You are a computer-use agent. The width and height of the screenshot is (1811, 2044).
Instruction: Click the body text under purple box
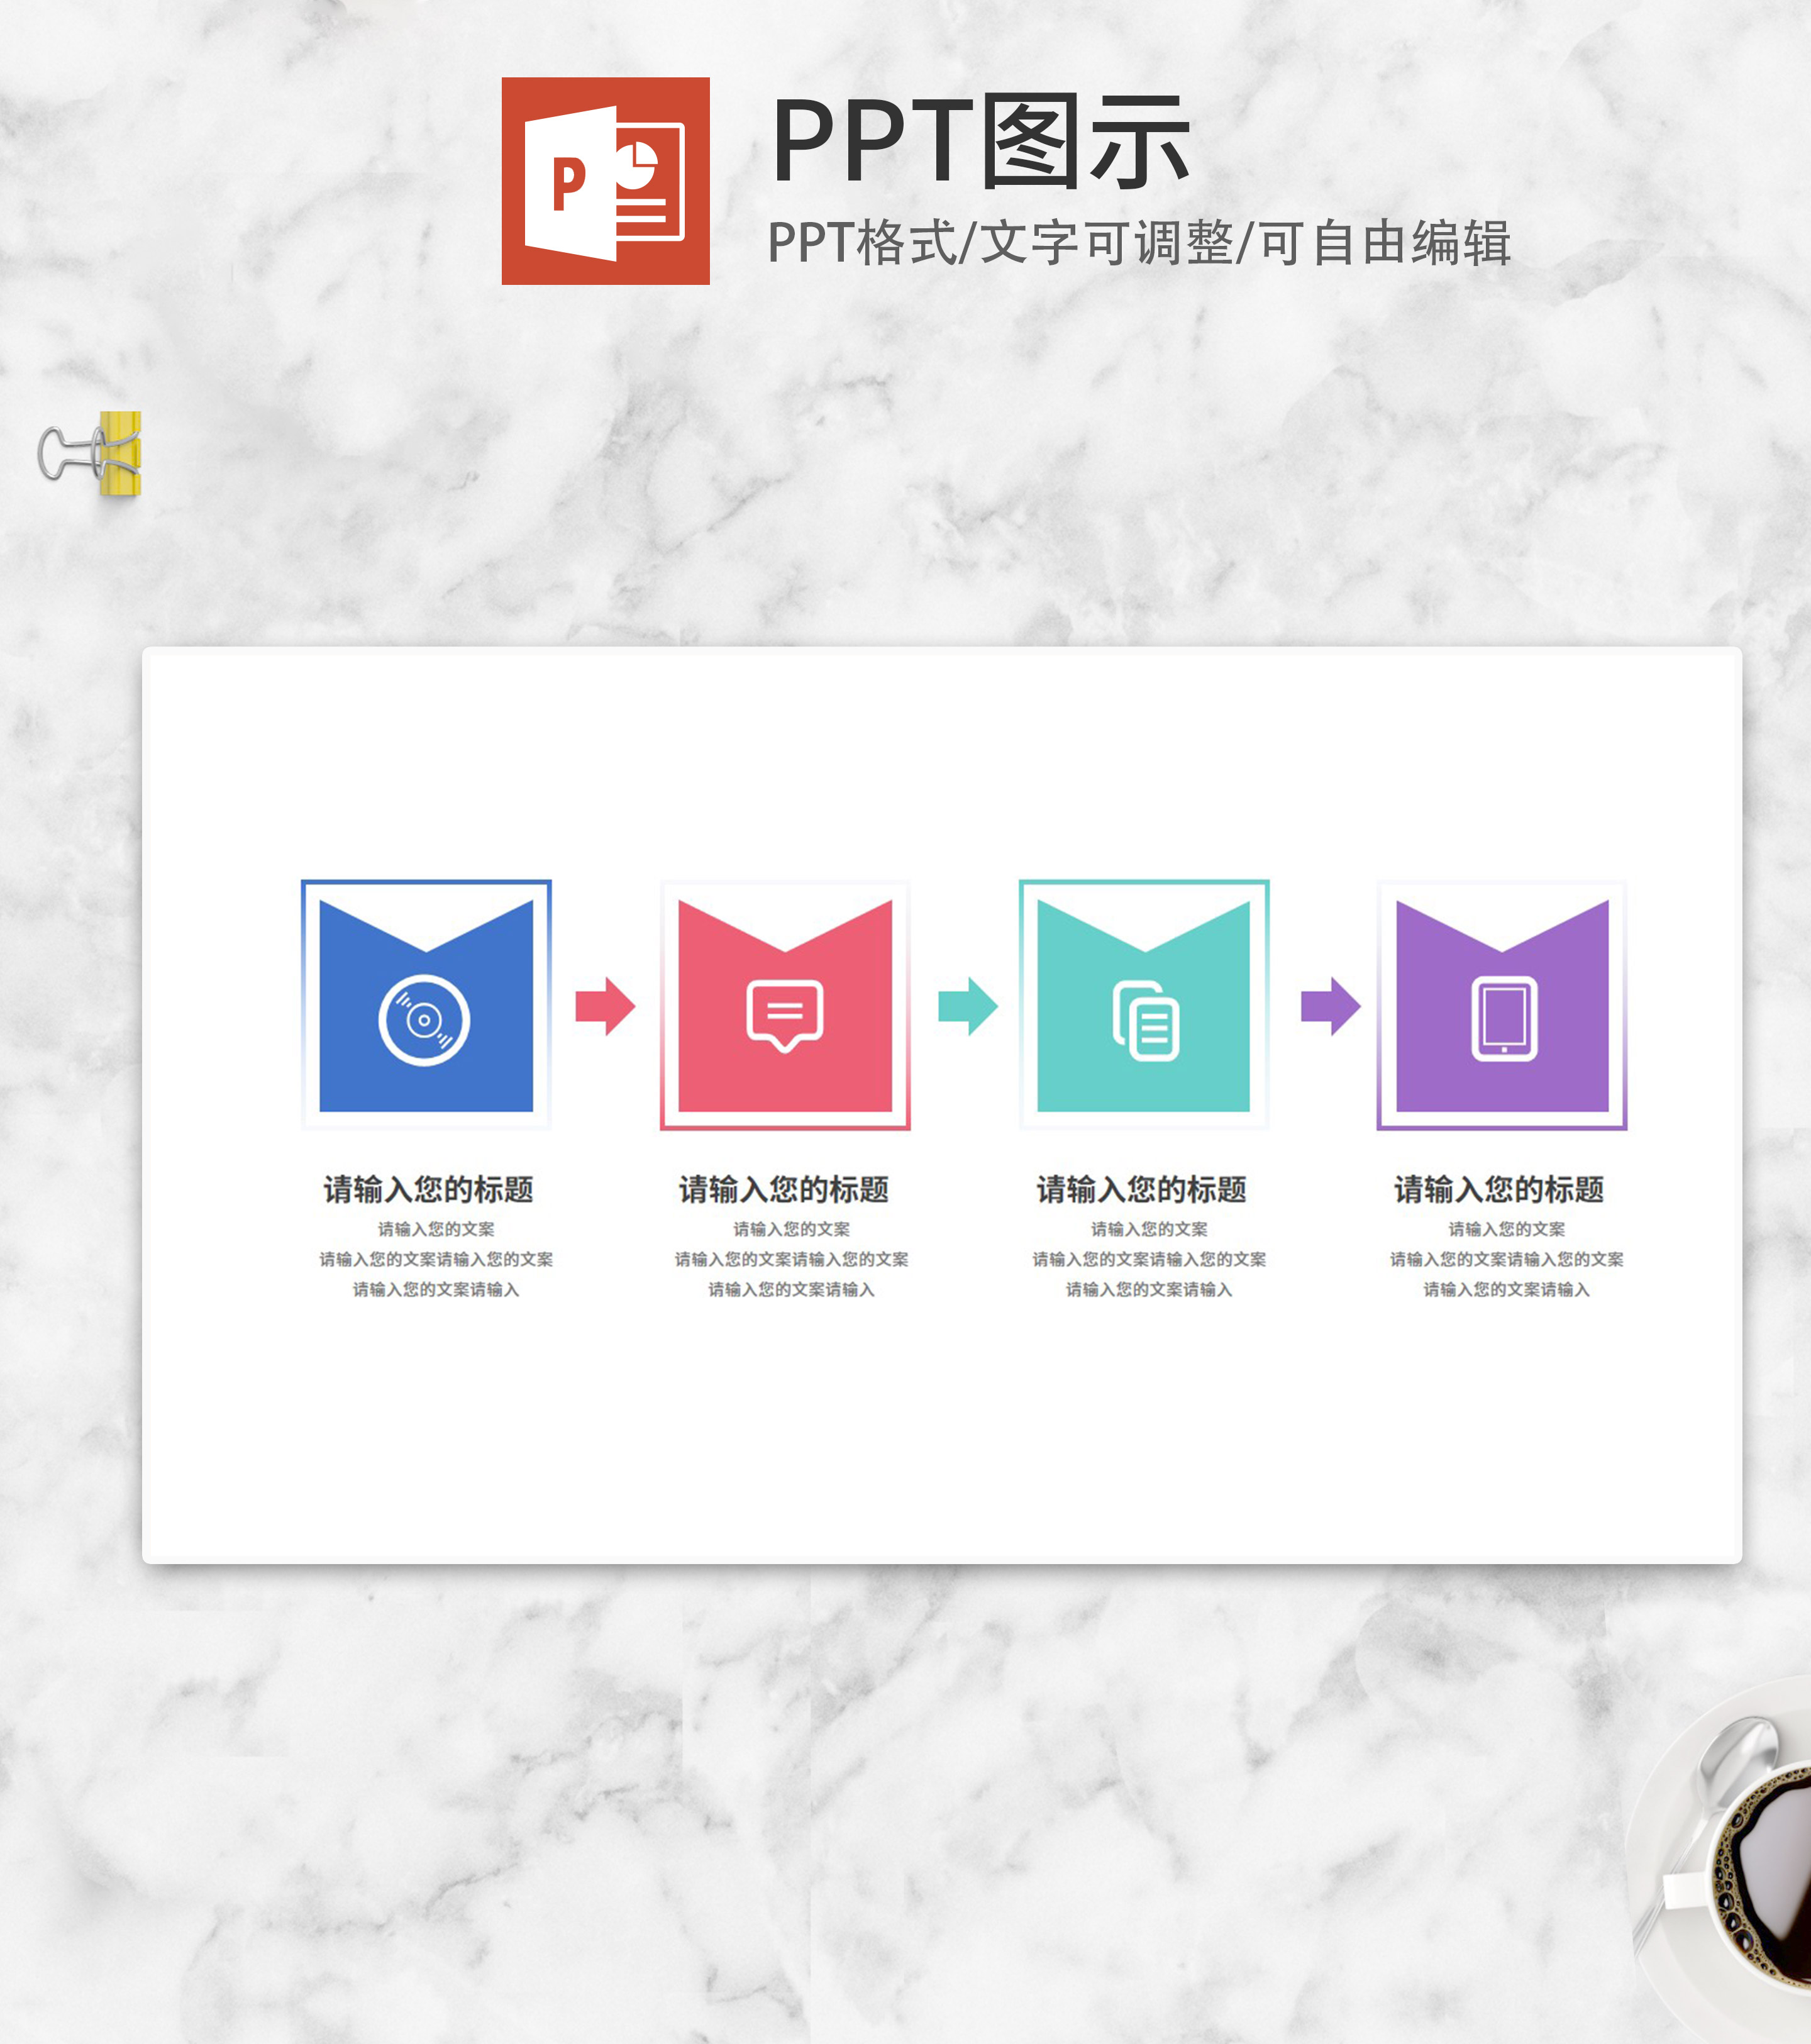(1506, 1259)
